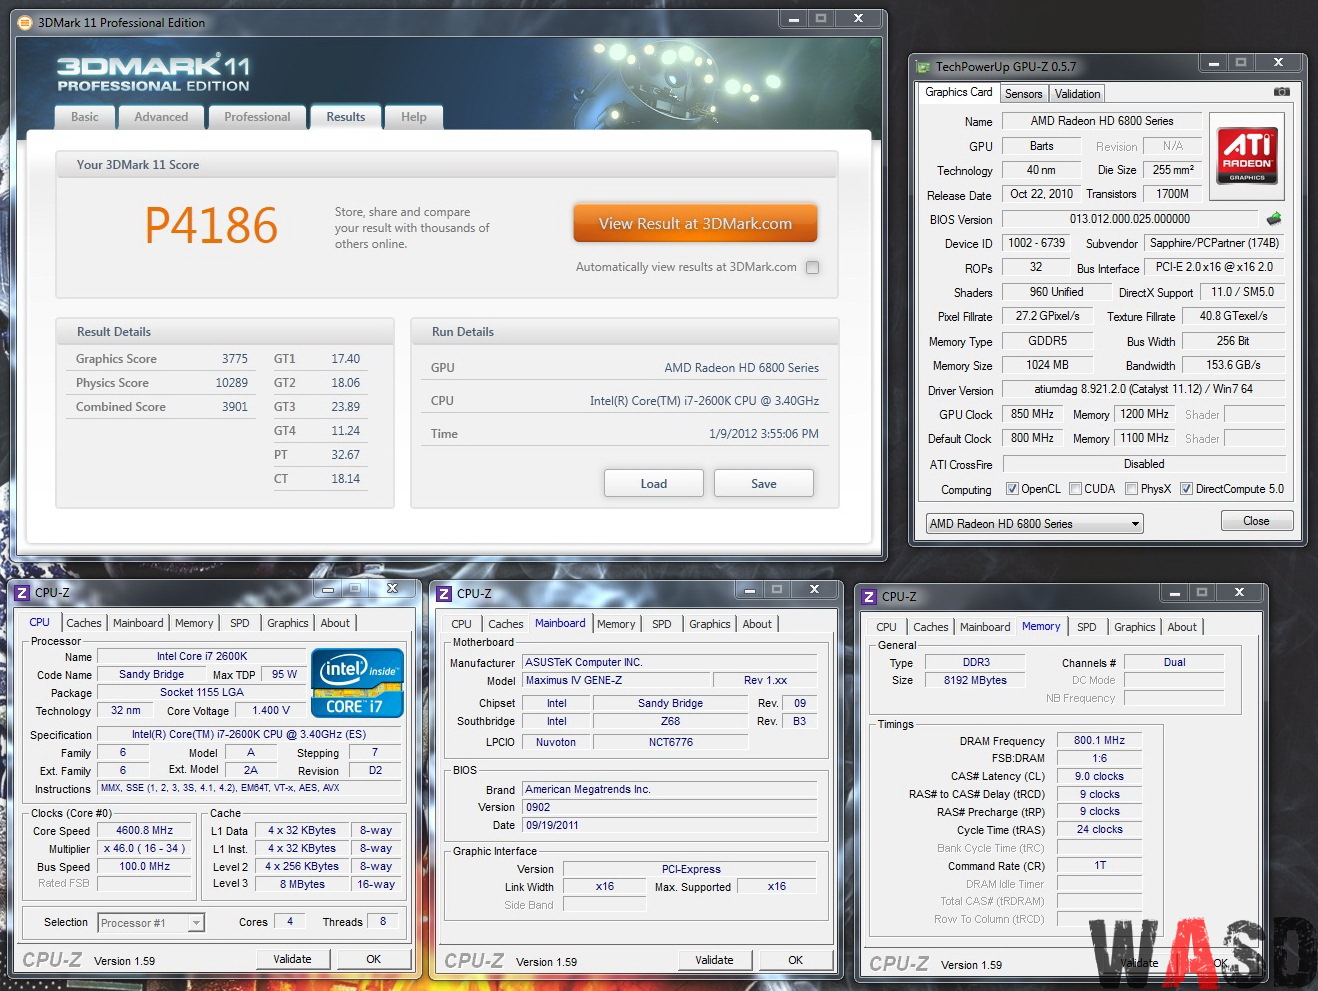
Task: Open About tab in CPU-Z CPU window
Action: click(x=335, y=623)
